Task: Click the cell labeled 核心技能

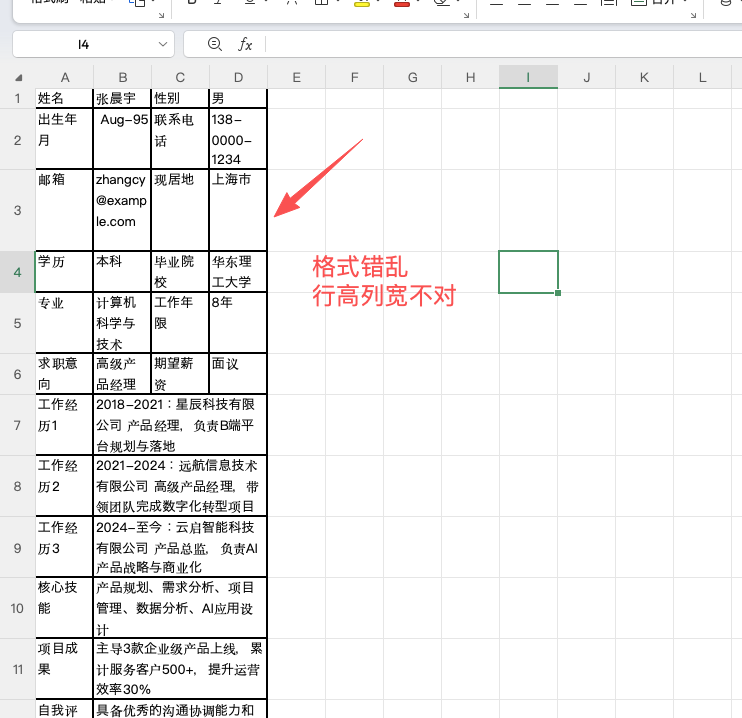Action: (x=64, y=608)
